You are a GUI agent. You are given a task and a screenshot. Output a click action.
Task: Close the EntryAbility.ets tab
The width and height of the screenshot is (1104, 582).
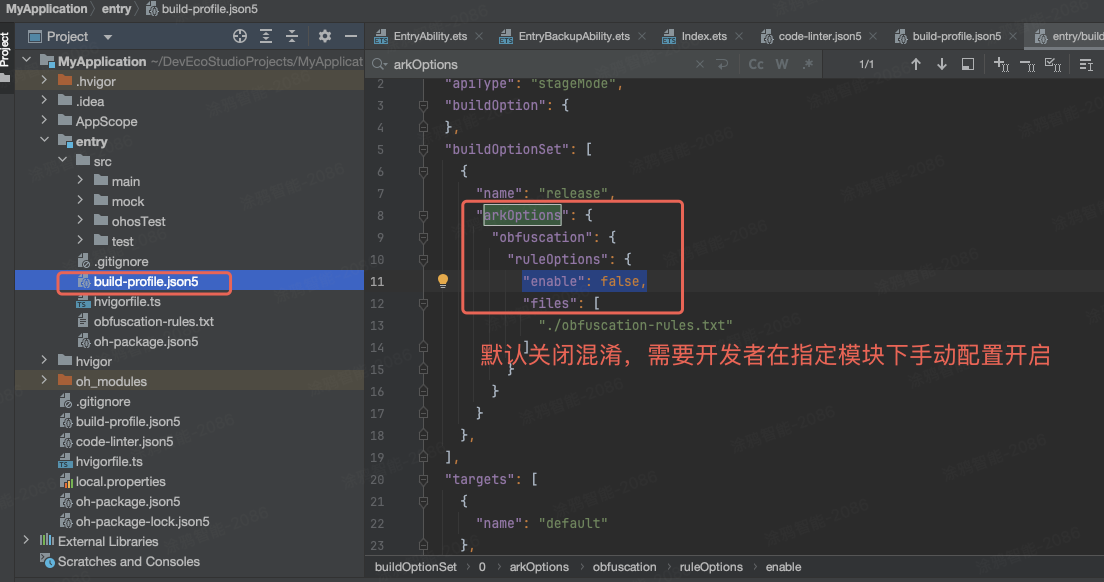click(479, 37)
